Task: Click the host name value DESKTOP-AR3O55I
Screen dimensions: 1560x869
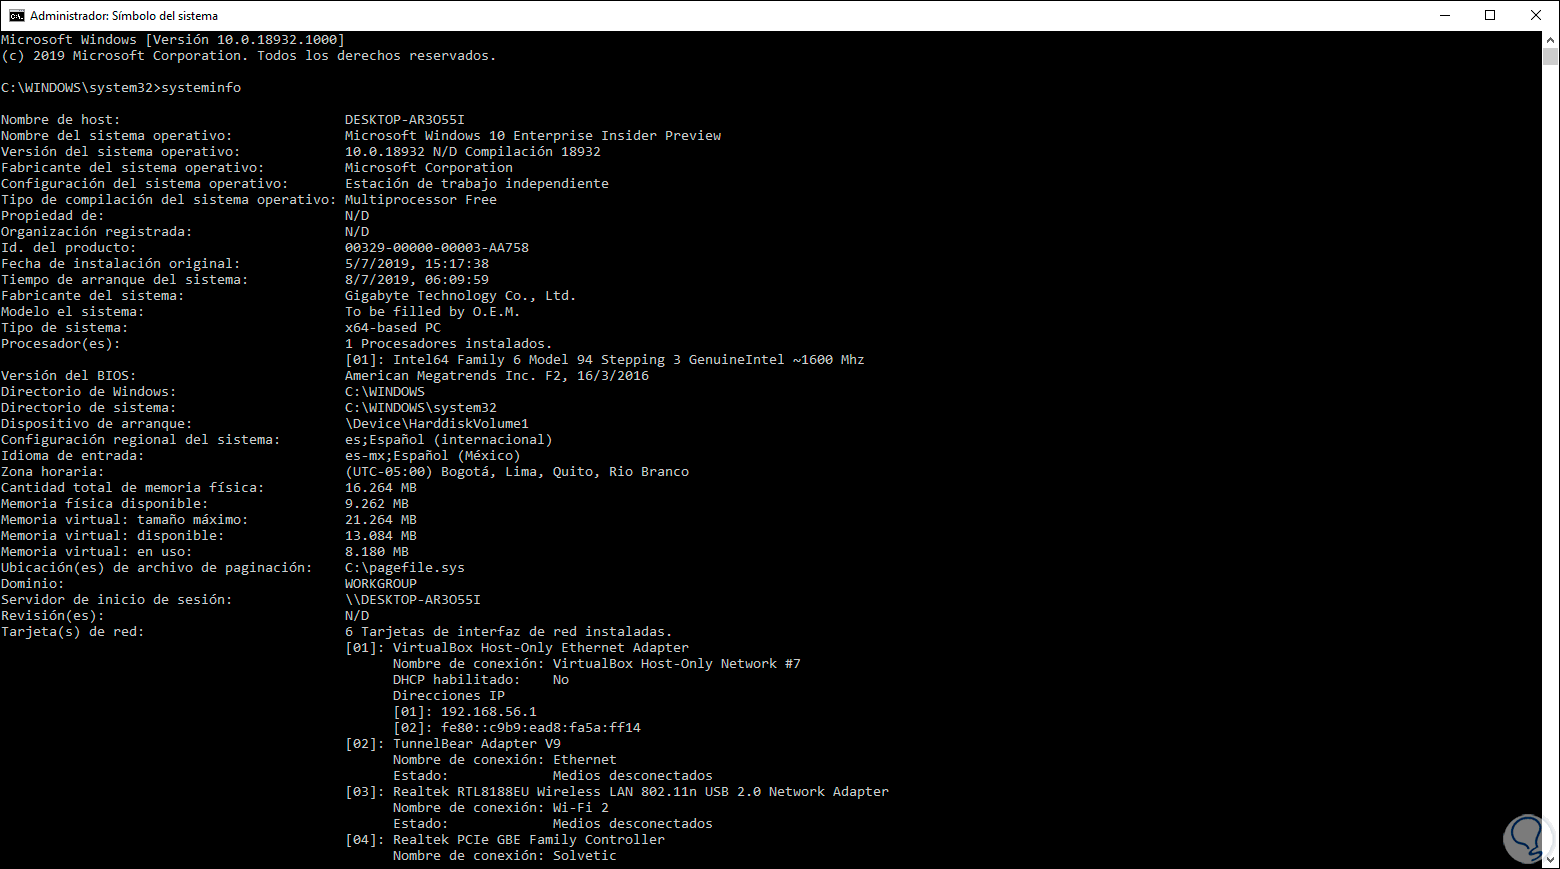Action: [405, 120]
